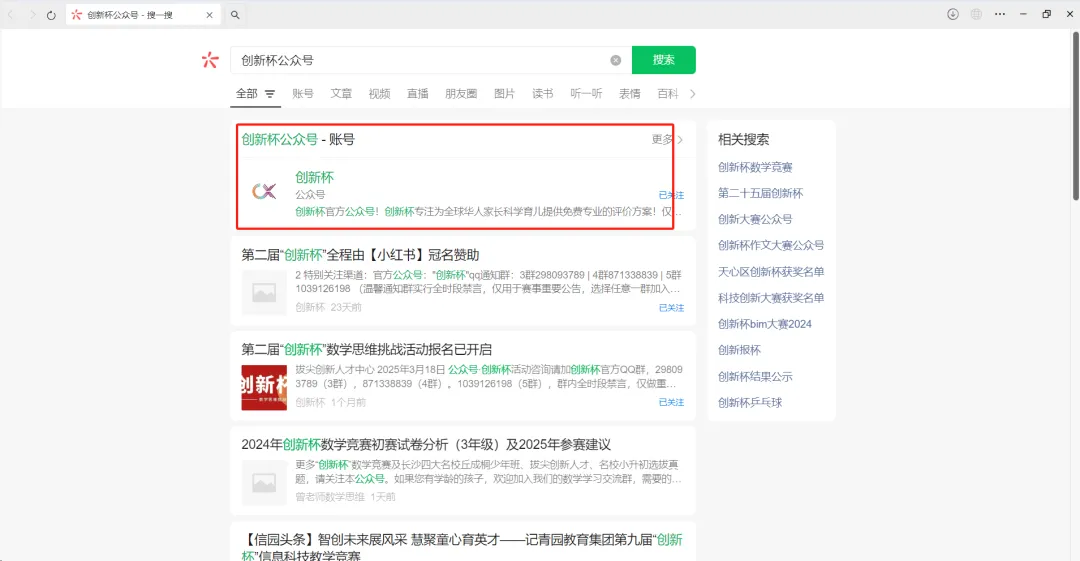This screenshot has height=561, width=1080.
Task: Open article 【信园头条】智创未来展风采
Action: click(x=461, y=547)
